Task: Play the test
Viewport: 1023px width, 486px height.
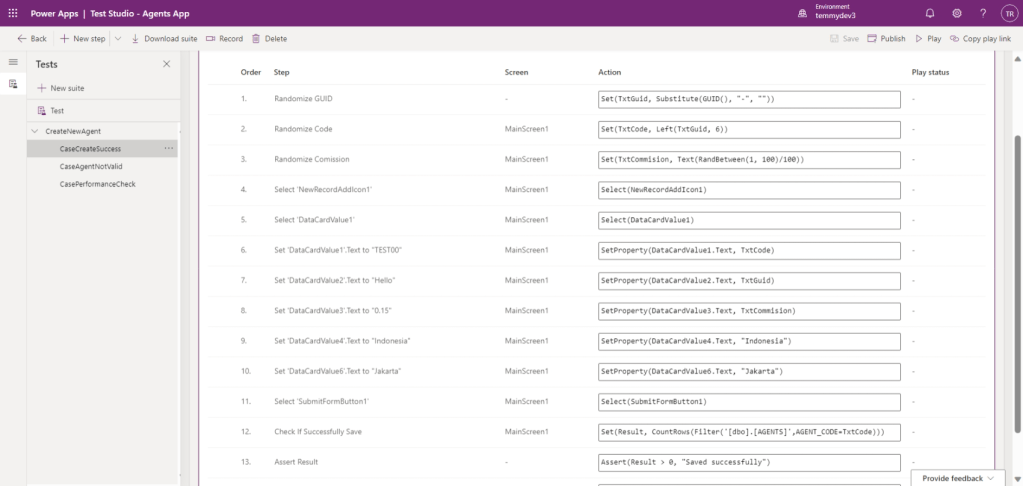Action: (x=928, y=38)
